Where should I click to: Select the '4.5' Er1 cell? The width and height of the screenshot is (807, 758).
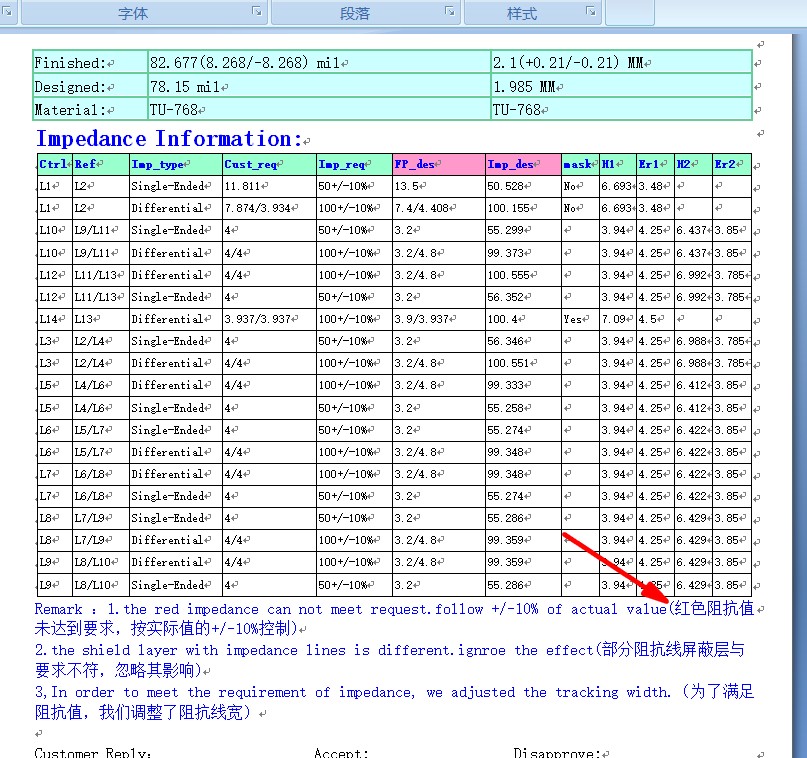click(655, 319)
